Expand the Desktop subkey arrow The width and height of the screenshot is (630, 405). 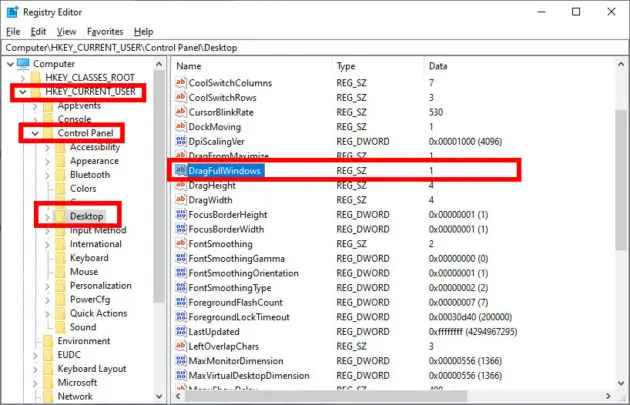point(47,217)
